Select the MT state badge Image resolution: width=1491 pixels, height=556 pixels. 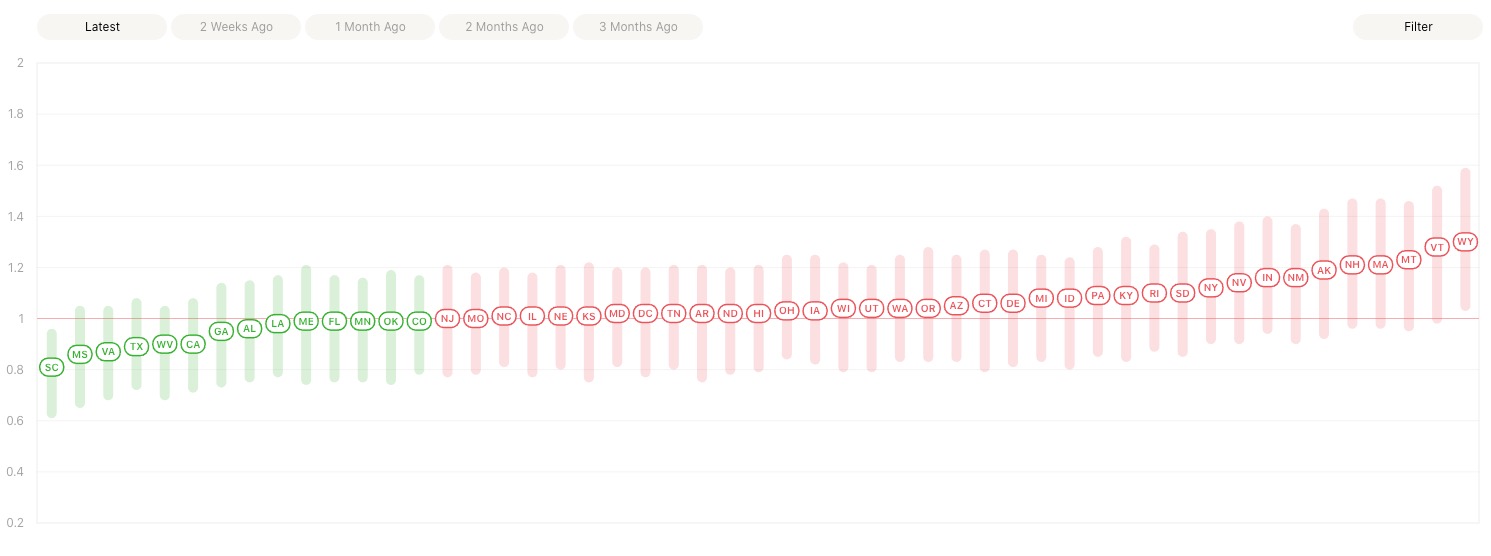click(x=1409, y=260)
